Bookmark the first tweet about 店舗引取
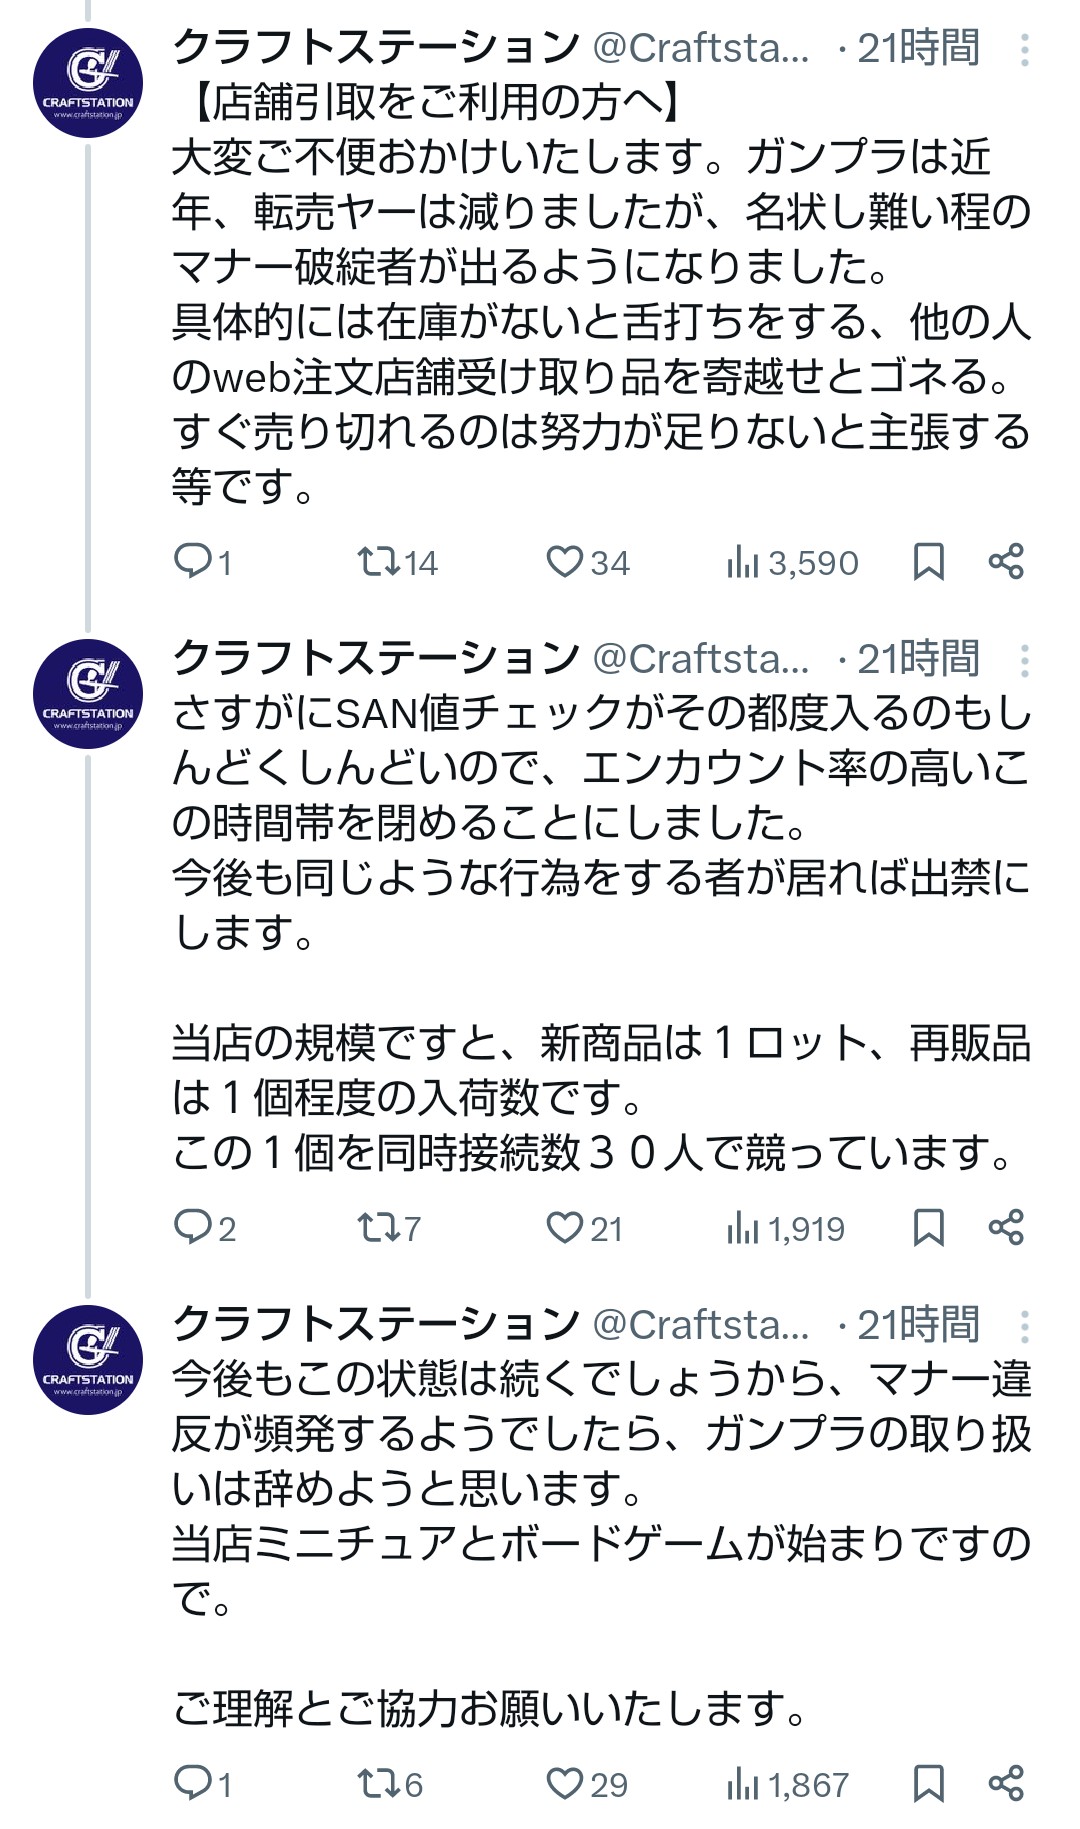 pos(929,562)
